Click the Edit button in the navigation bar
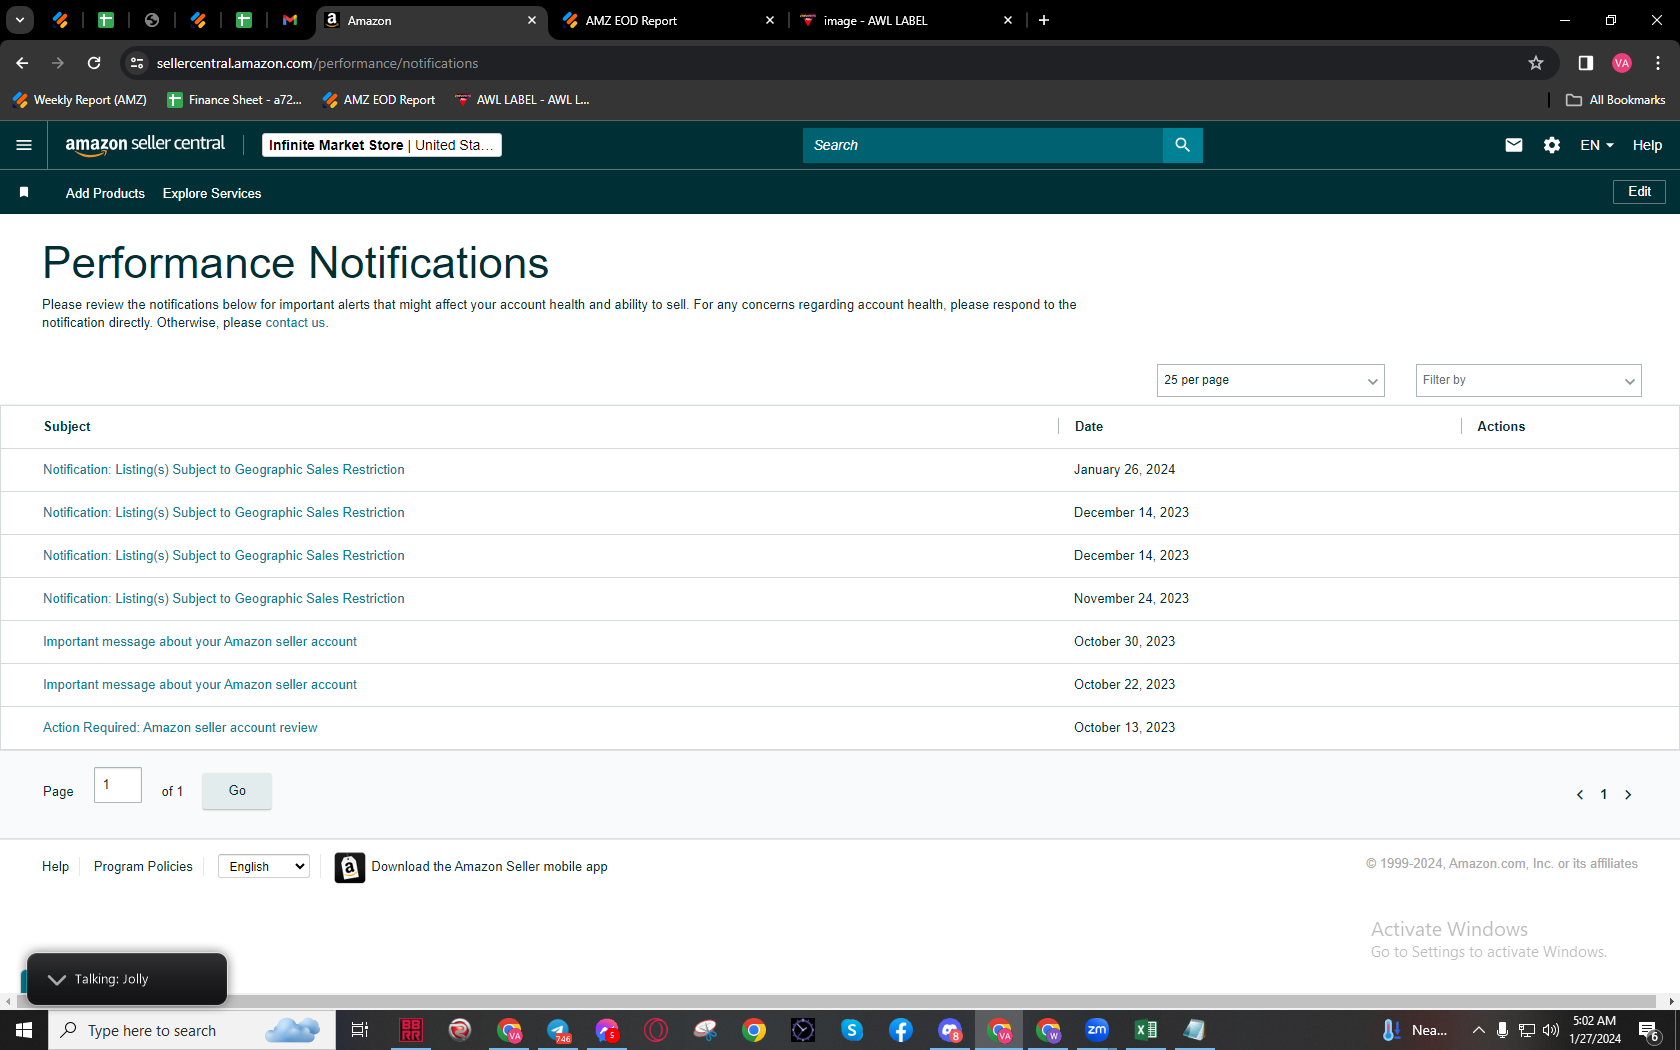Screen dimensions: 1680x1050 [x=1639, y=191]
